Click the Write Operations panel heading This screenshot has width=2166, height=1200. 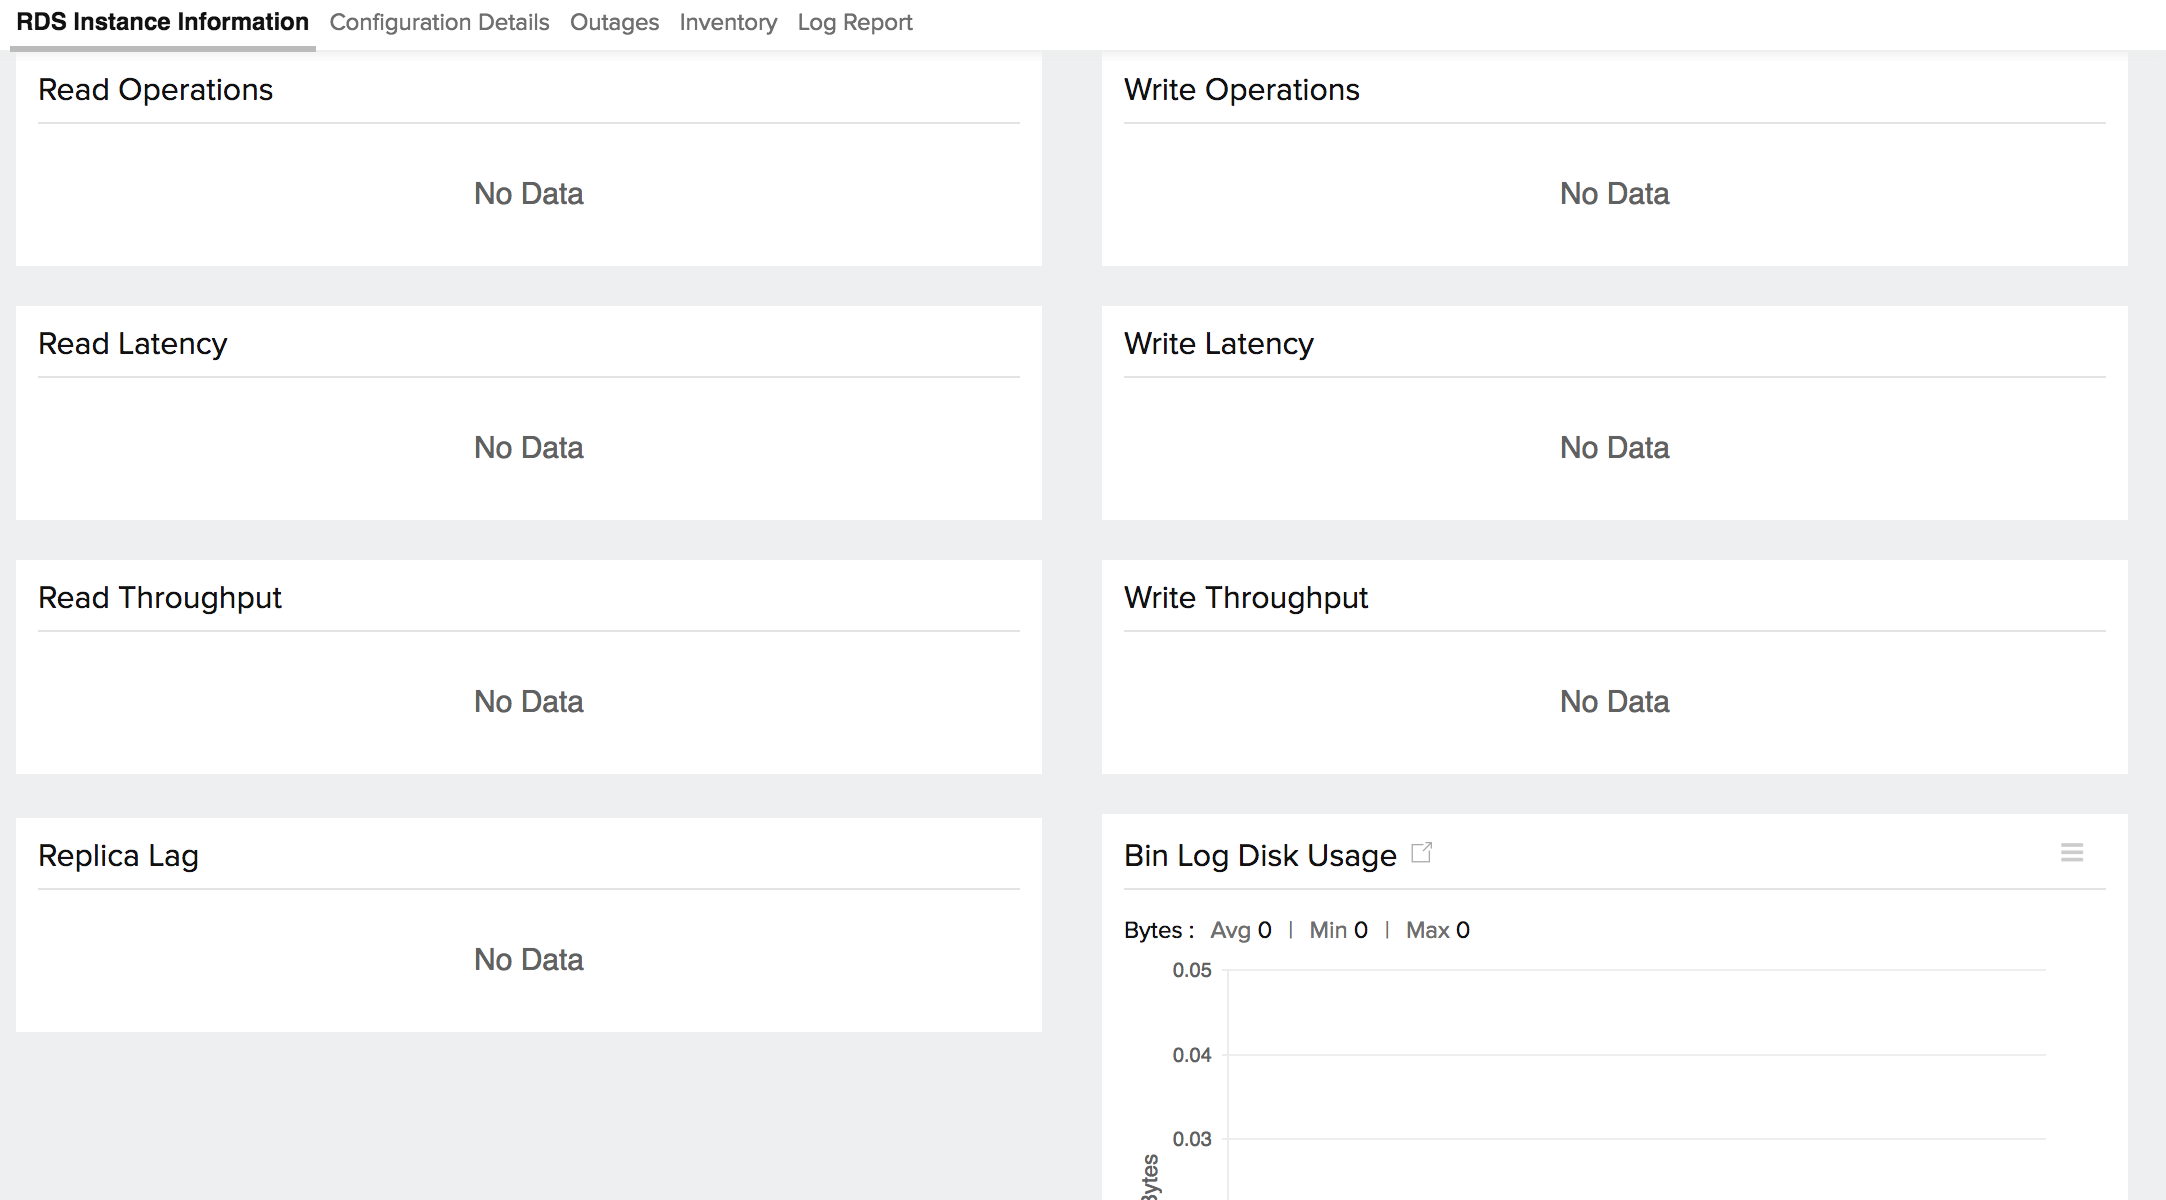tap(1241, 90)
